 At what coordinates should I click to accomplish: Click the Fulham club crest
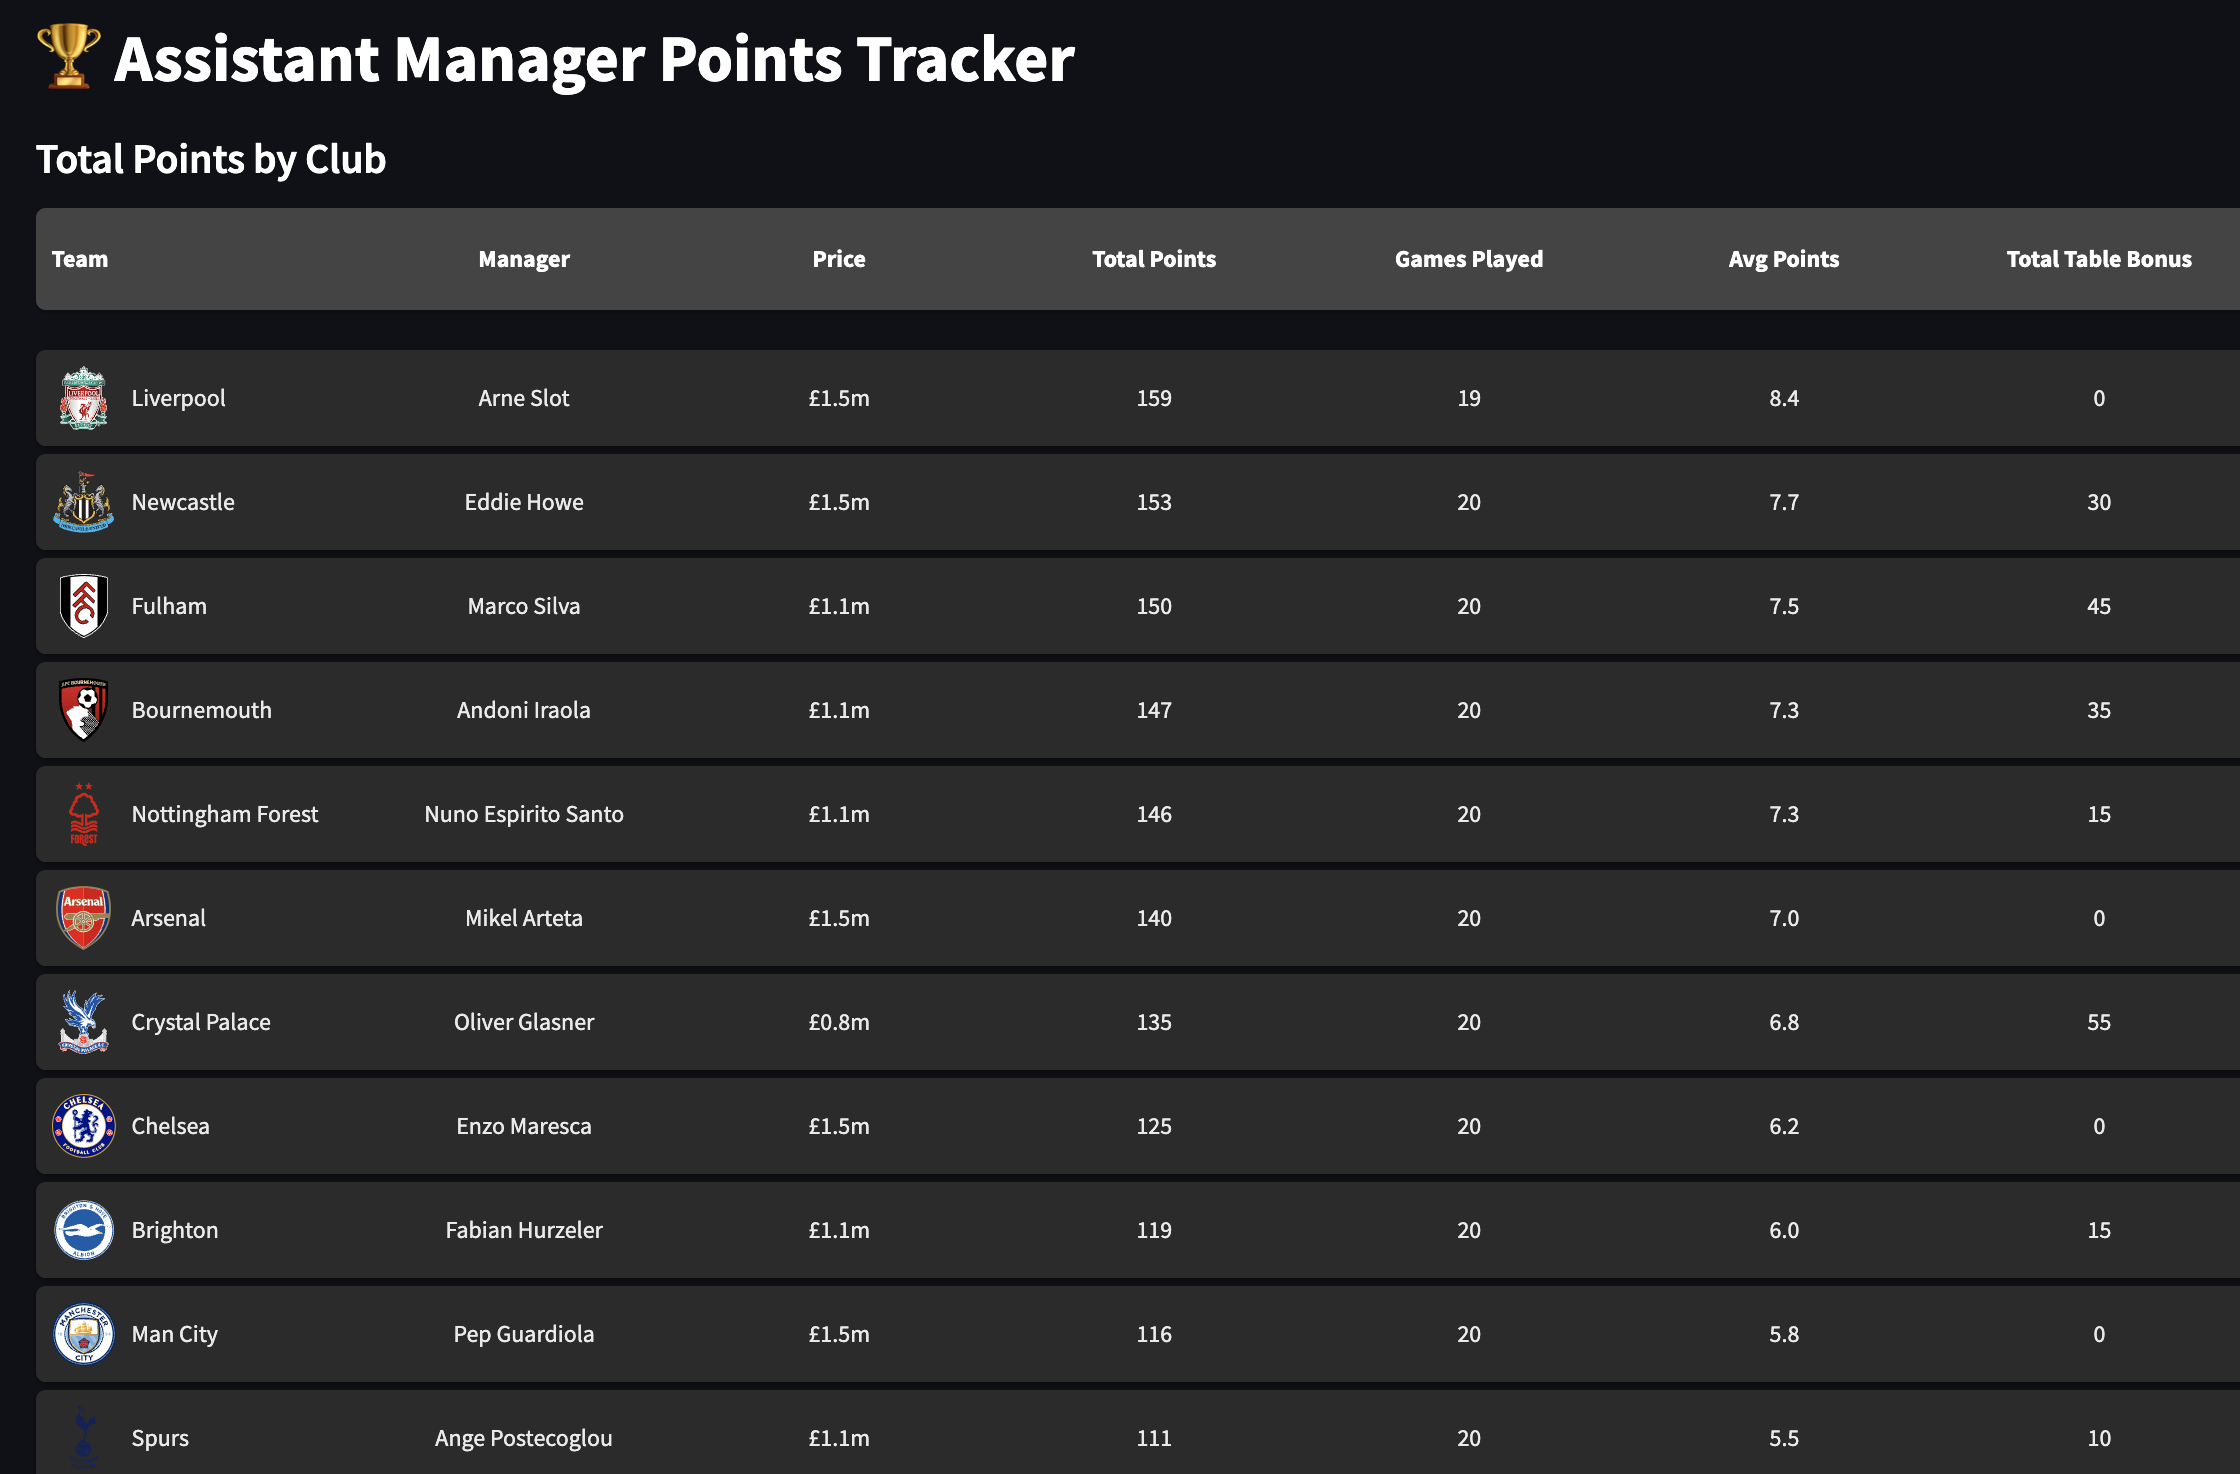(x=83, y=606)
